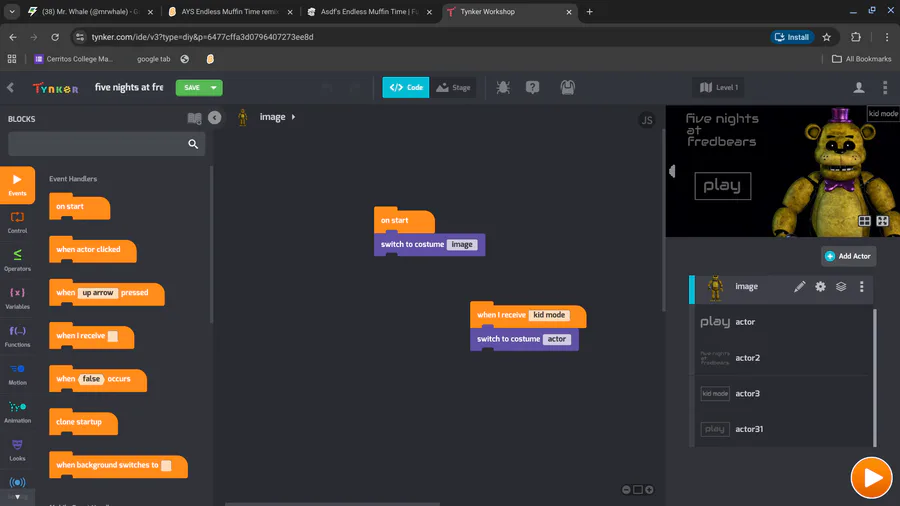
Task: Open the Events block category
Action: (x=17, y=185)
